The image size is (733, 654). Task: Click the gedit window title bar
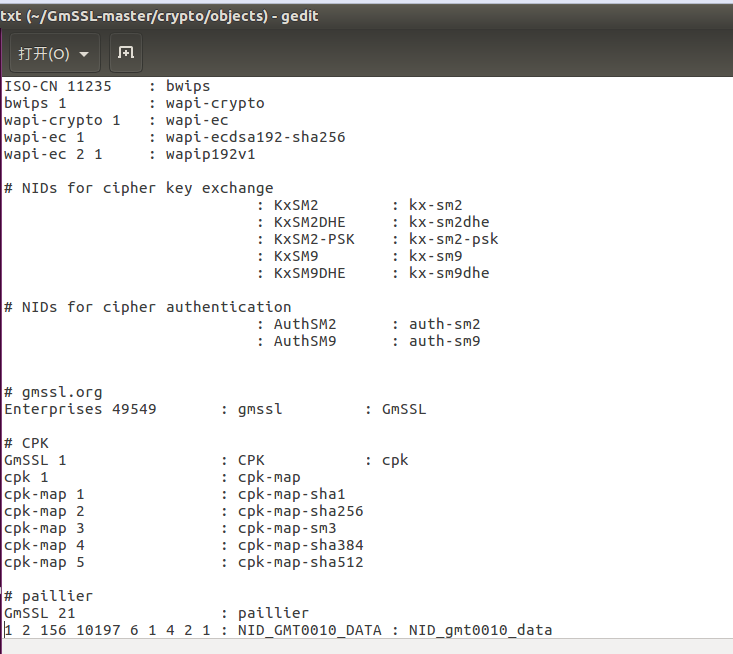(x=366, y=16)
